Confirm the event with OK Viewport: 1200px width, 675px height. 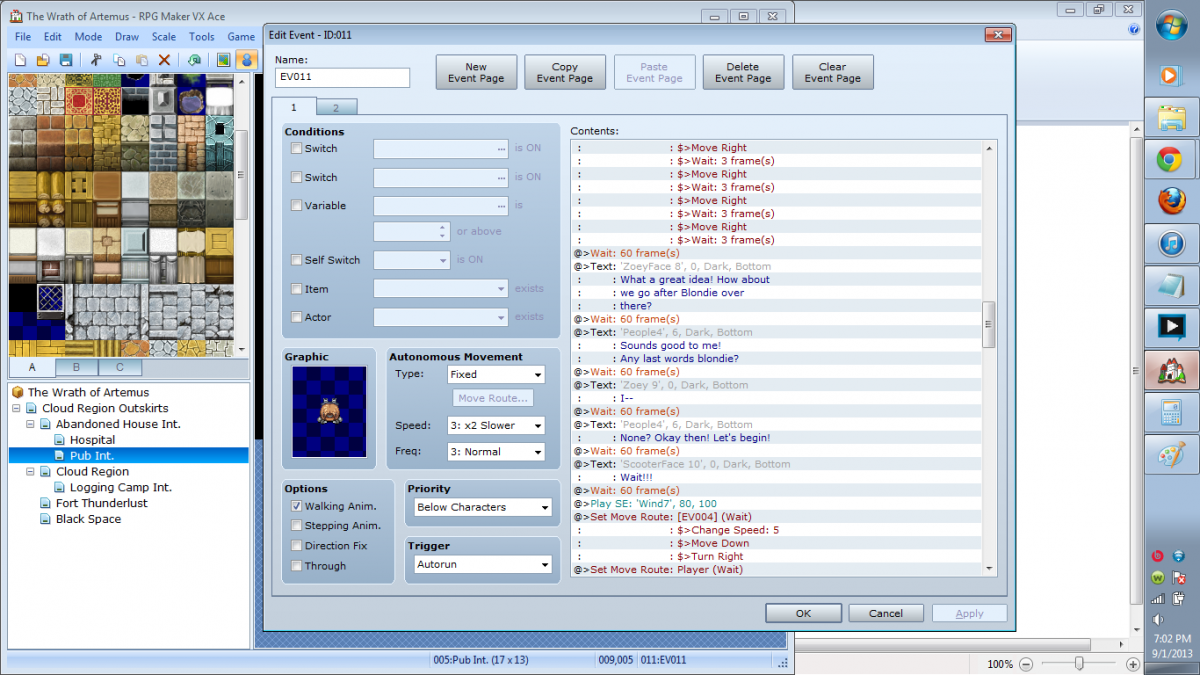[804, 613]
